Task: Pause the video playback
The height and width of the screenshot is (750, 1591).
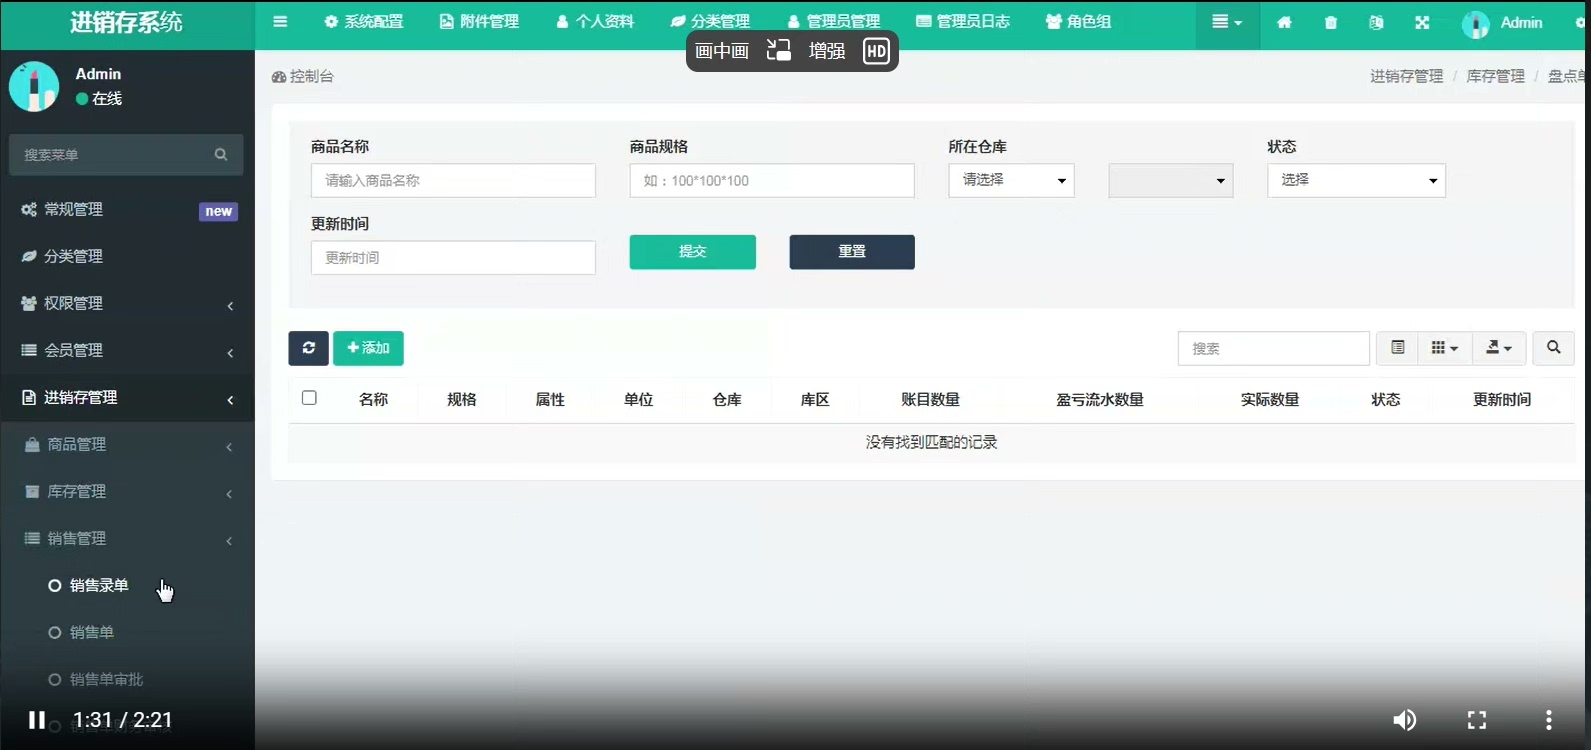Action: pyautogui.click(x=37, y=720)
